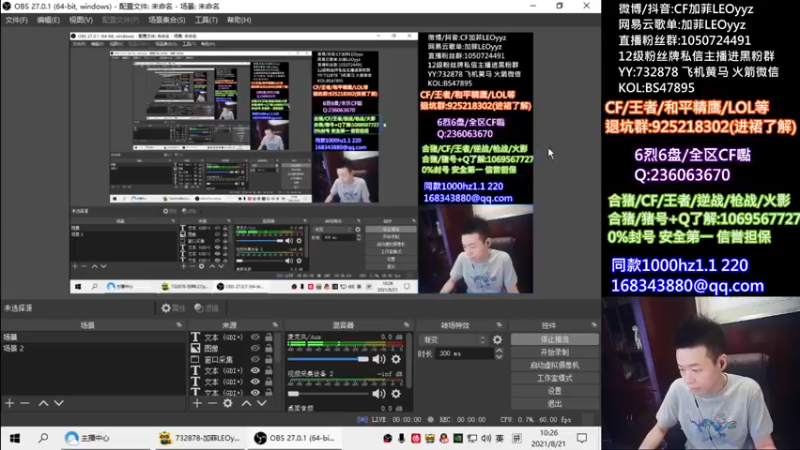Click the CPU: 0.7%, 60.00 fps status
The image size is (800, 450).
click(x=536, y=419)
